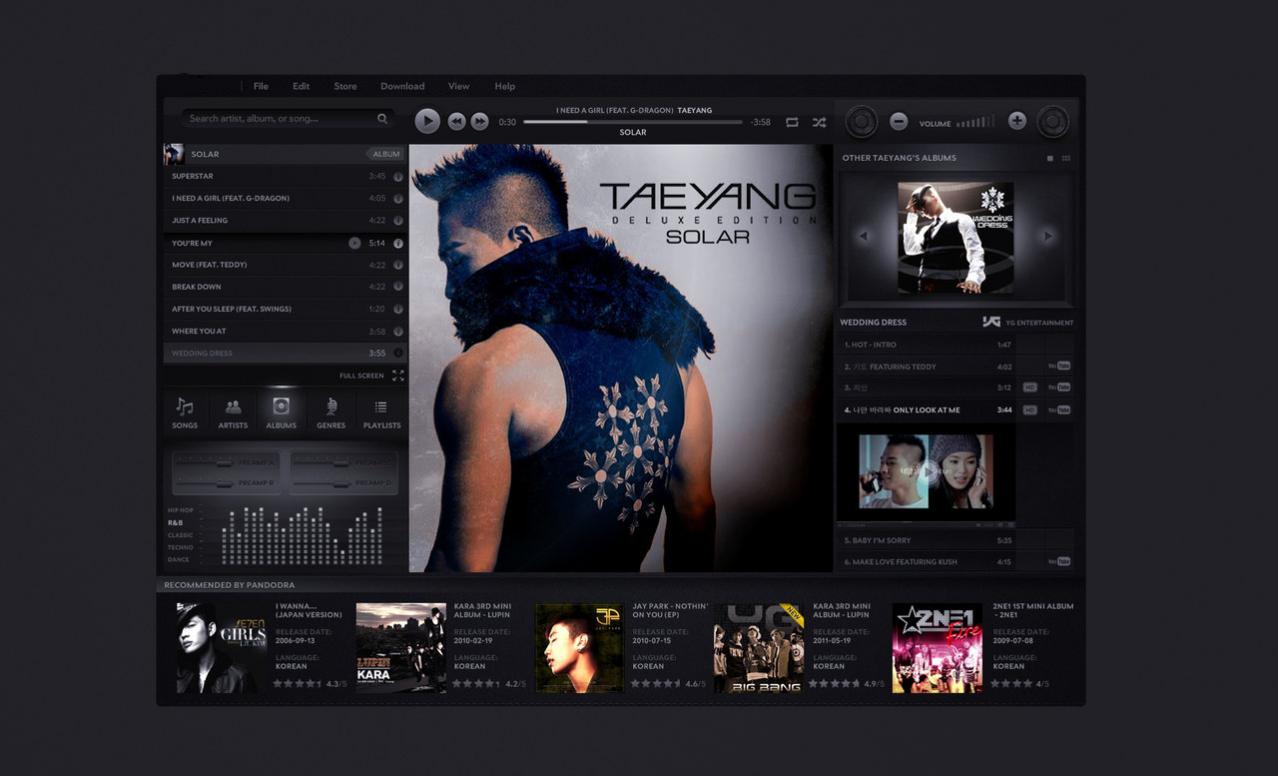
Task: Select MOVE (FEAT. TEDDY) song
Action: (285, 265)
